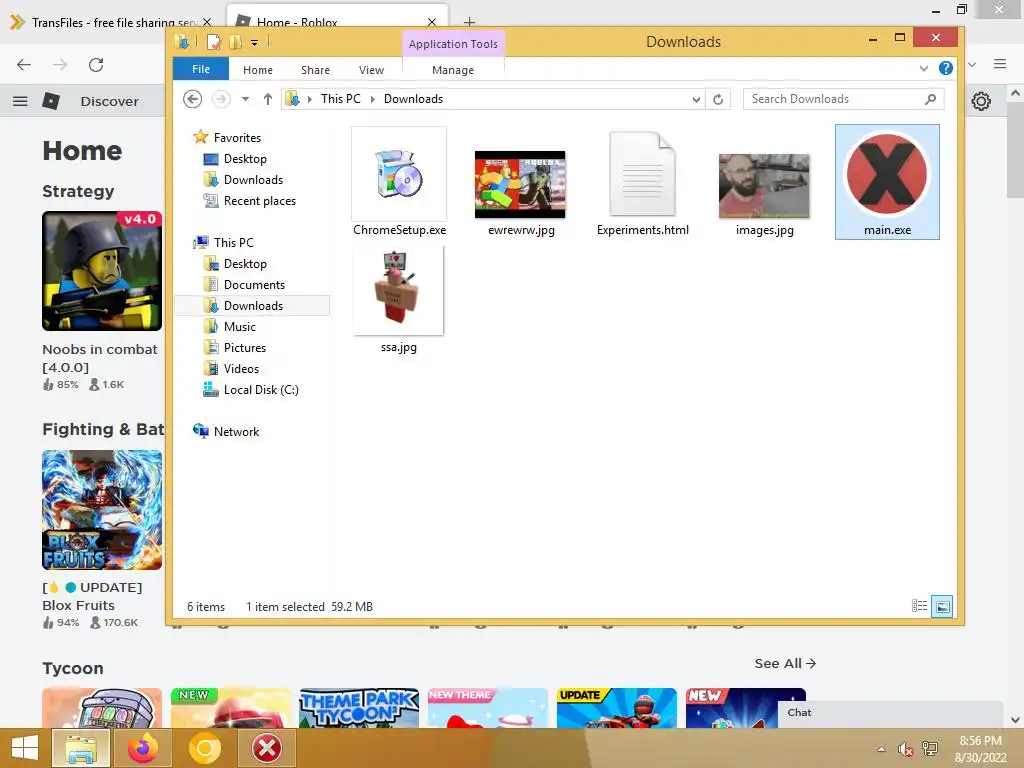The height and width of the screenshot is (768, 1024).
Task: Open File Explorer from taskbar
Action: [x=80, y=748]
